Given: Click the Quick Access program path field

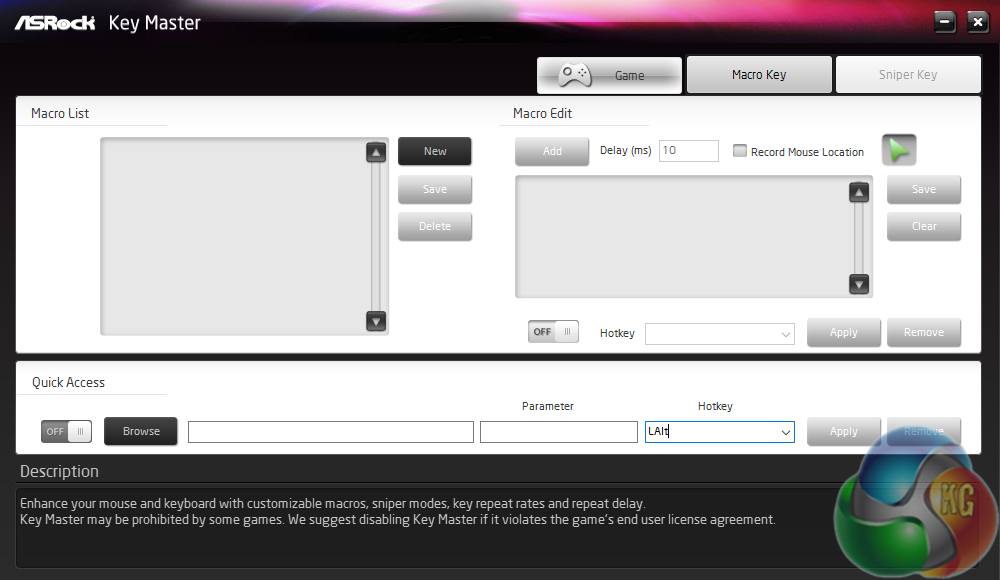Looking at the screenshot, I should pyautogui.click(x=331, y=432).
